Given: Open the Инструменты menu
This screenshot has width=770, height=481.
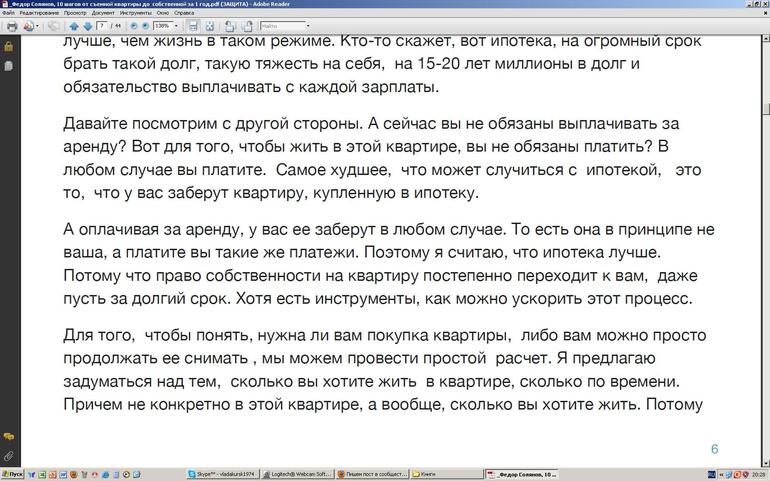Looking at the screenshot, I should [135, 13].
